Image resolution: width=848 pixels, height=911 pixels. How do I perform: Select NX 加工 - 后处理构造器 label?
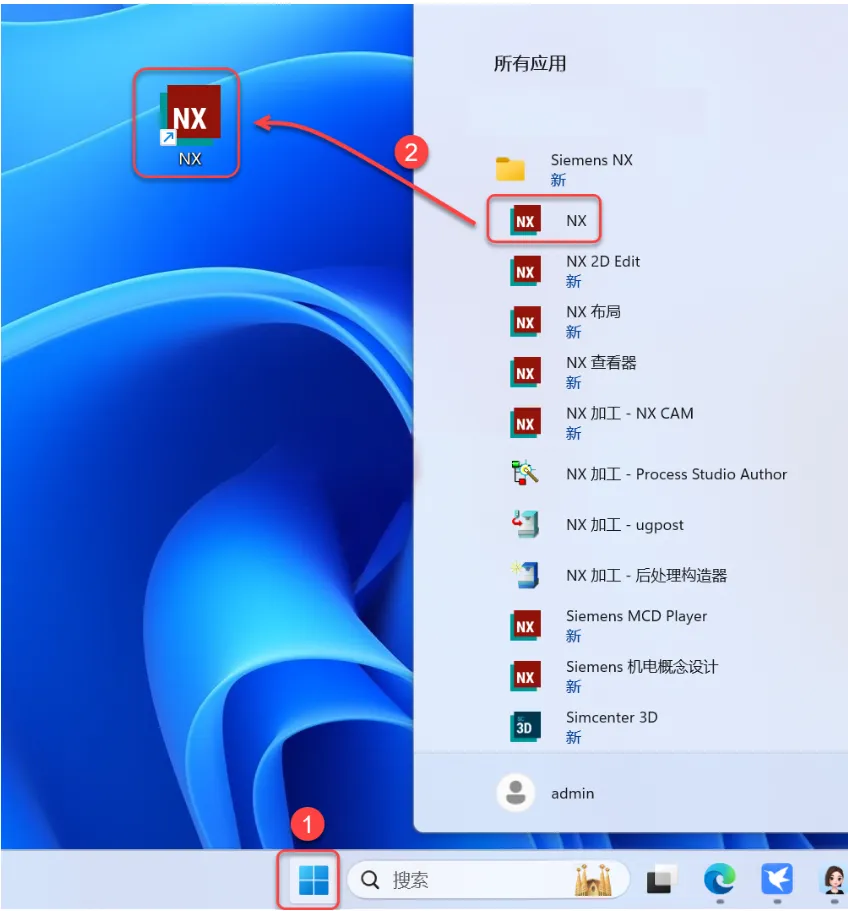click(x=646, y=575)
